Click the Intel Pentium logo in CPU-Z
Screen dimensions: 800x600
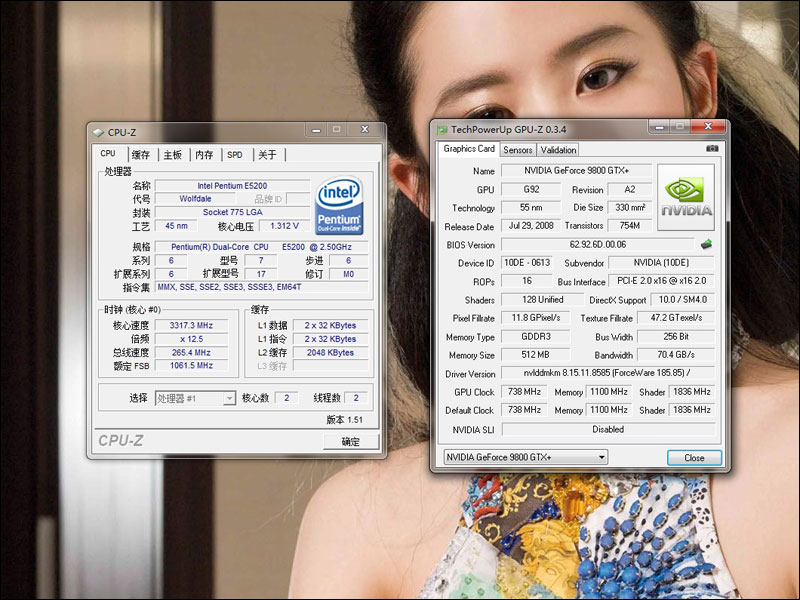339,206
